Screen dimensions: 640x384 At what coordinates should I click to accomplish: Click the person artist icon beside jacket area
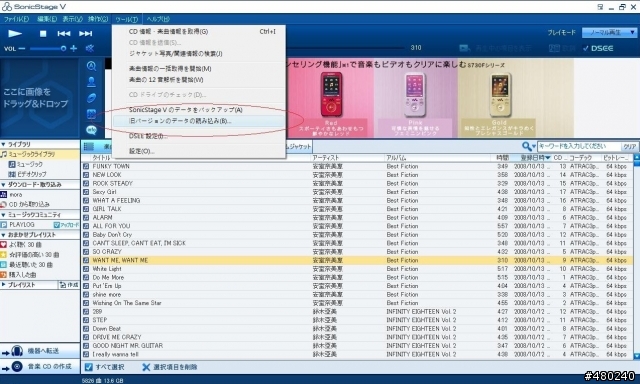pos(91,82)
